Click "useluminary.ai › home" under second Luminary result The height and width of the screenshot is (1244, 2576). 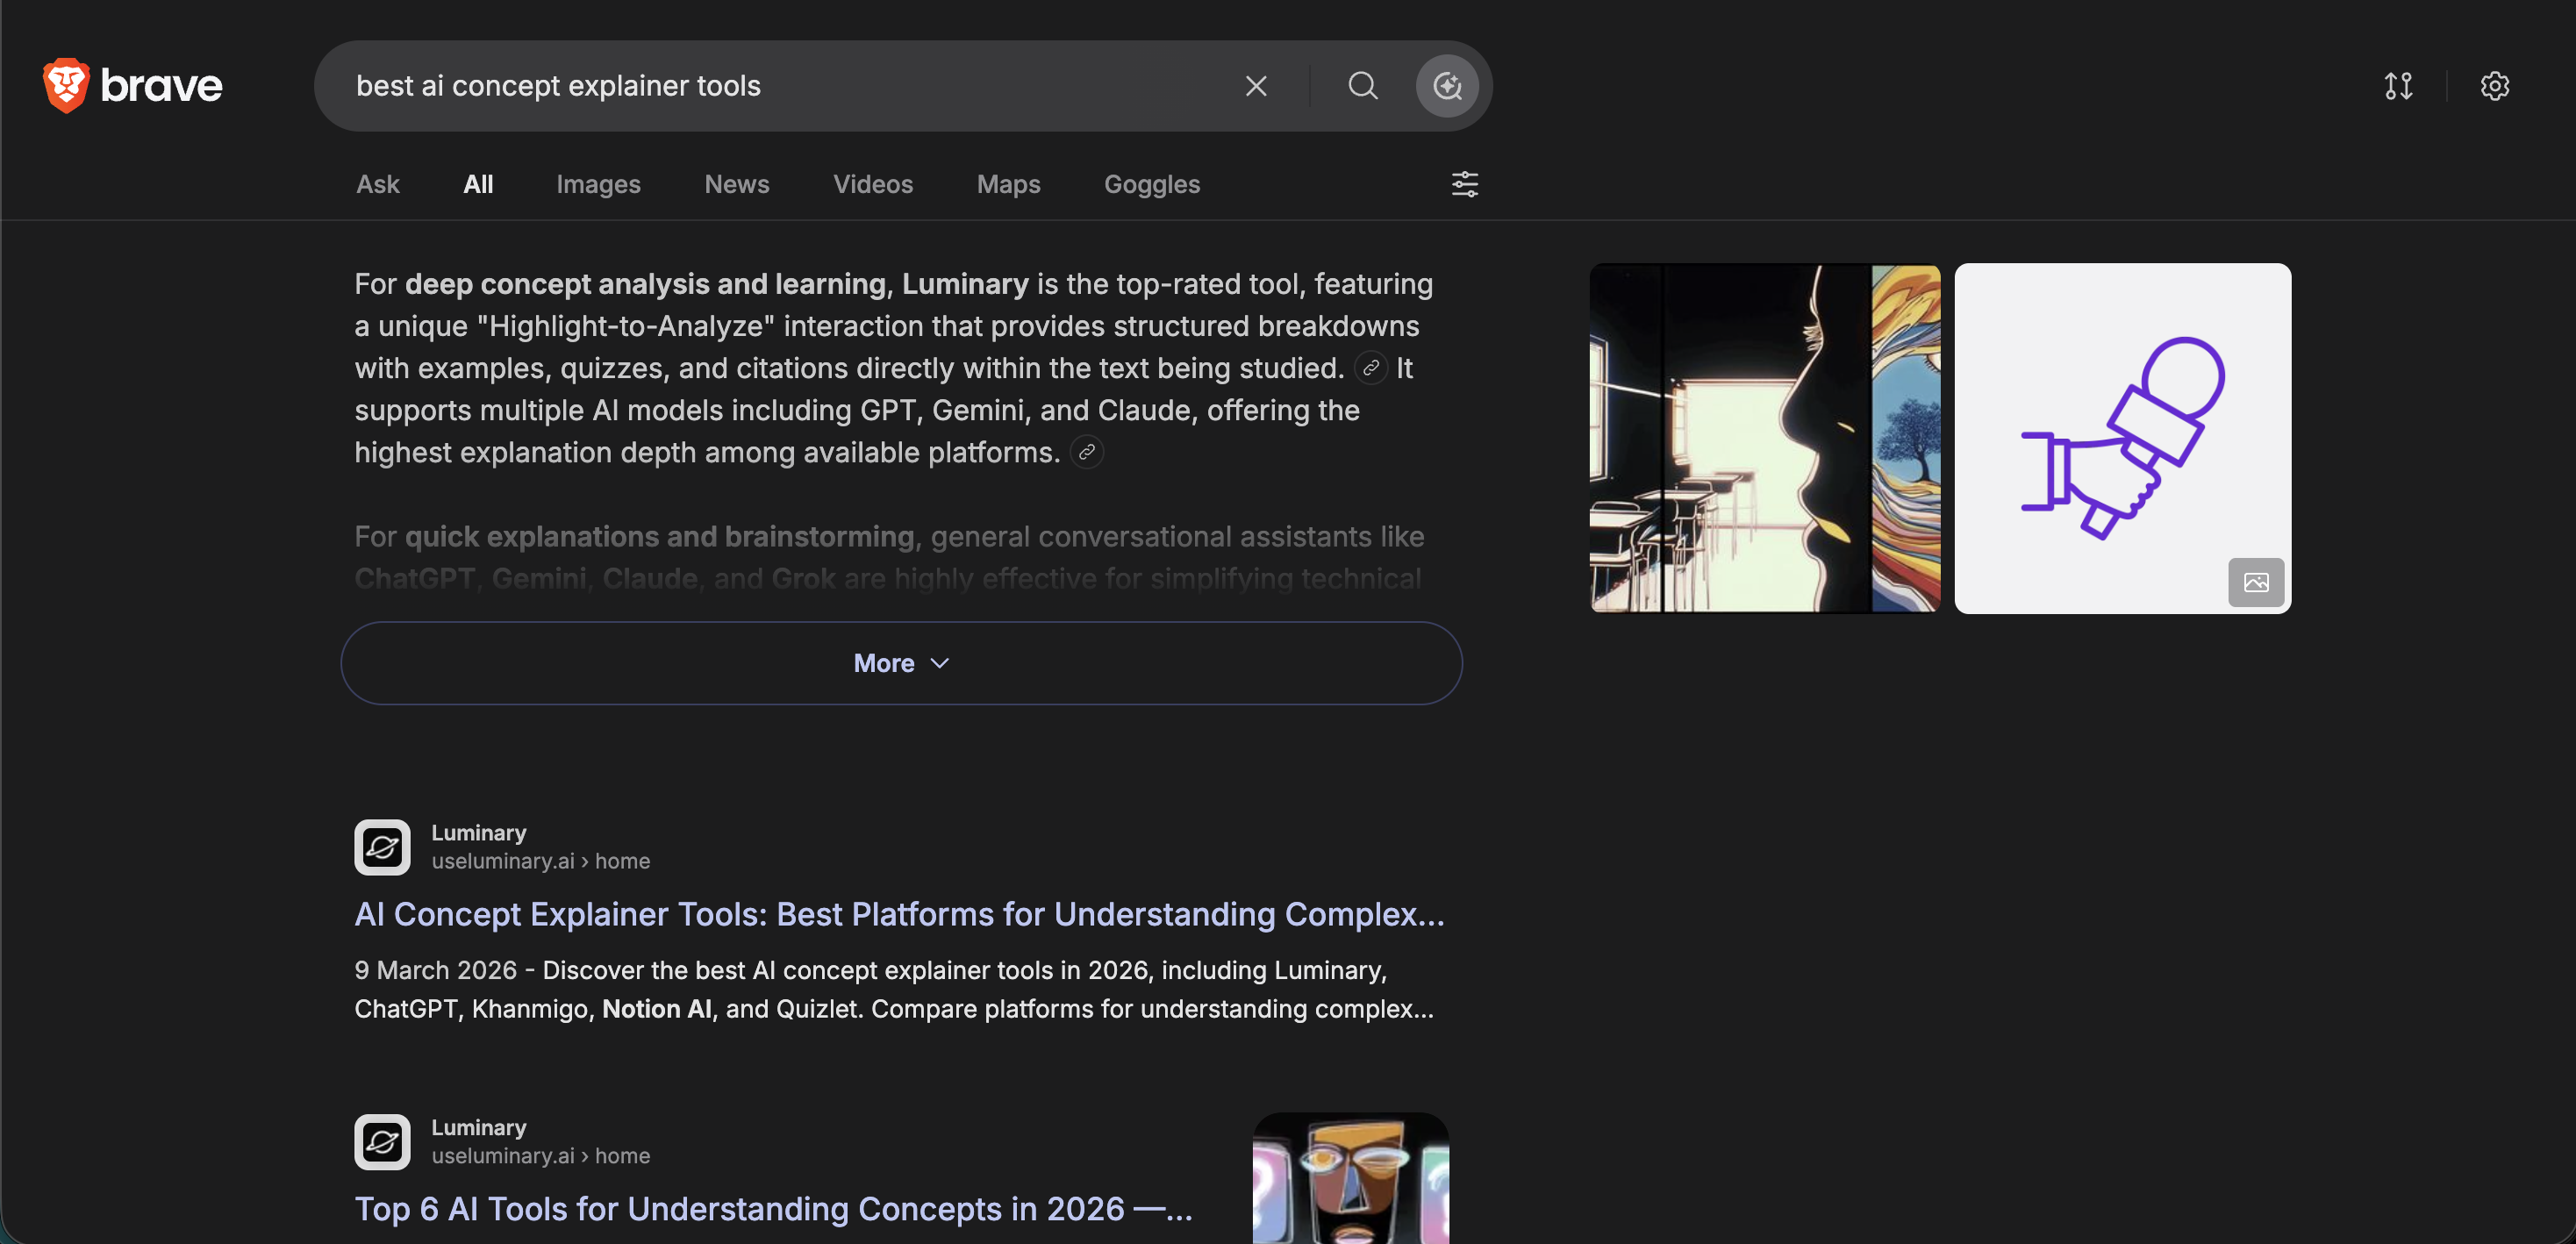point(541,1156)
